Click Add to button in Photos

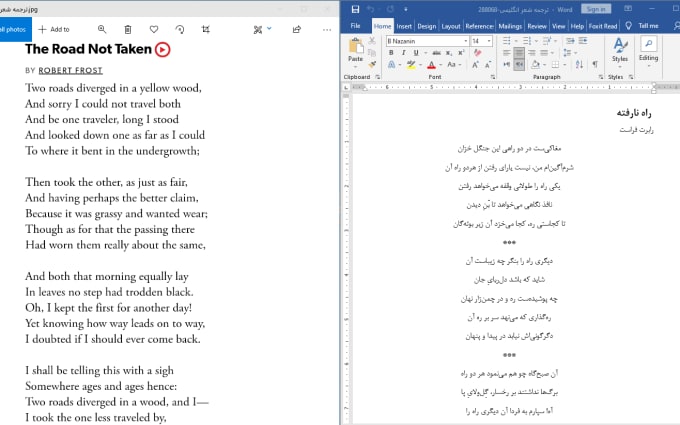pyautogui.click(x=54, y=29)
